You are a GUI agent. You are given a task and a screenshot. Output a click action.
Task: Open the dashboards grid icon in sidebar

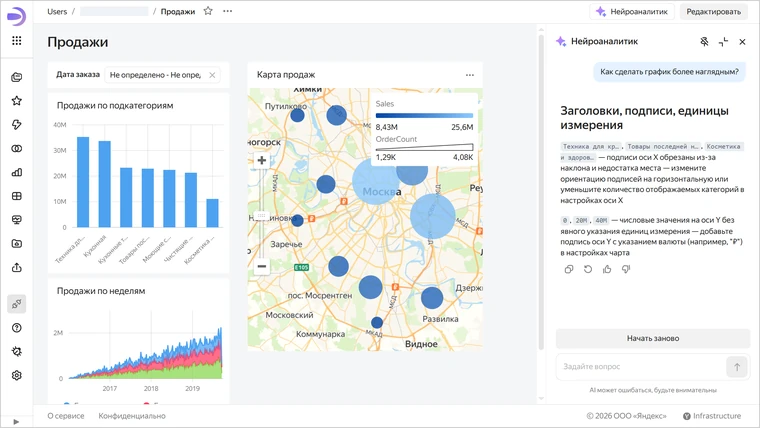(x=16, y=196)
